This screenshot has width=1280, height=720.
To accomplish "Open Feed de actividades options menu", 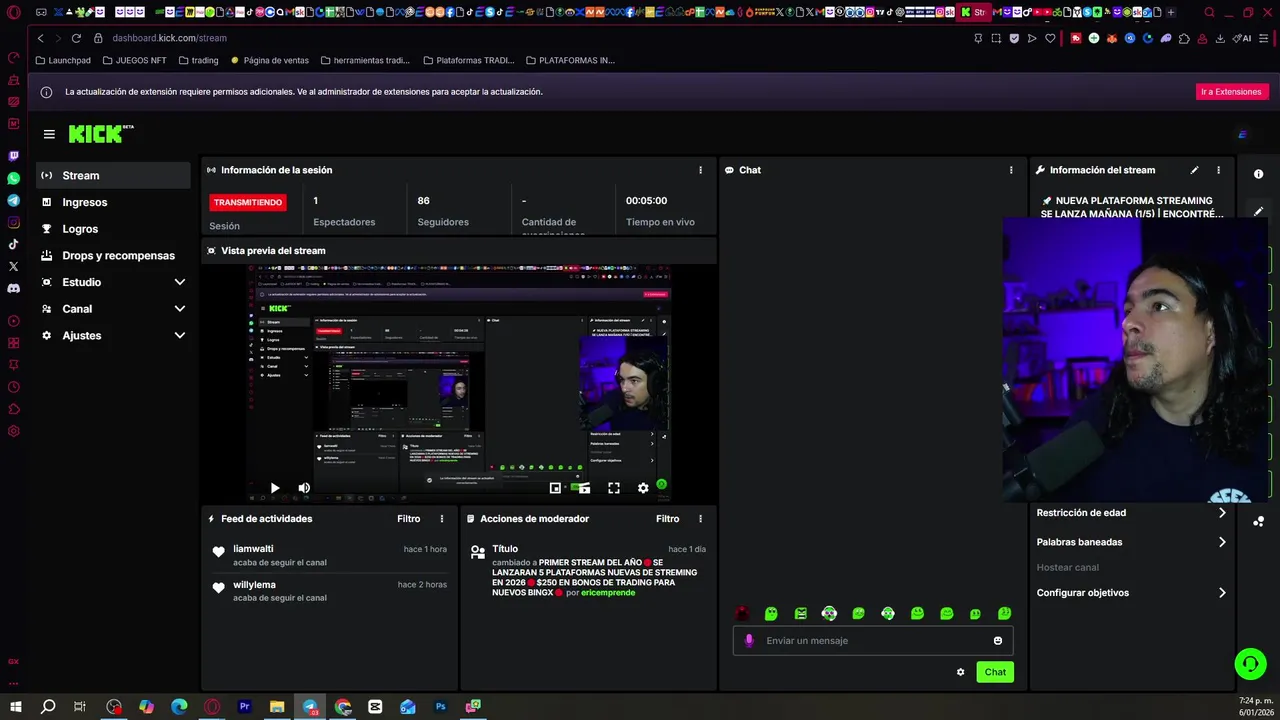I will tap(442, 519).
